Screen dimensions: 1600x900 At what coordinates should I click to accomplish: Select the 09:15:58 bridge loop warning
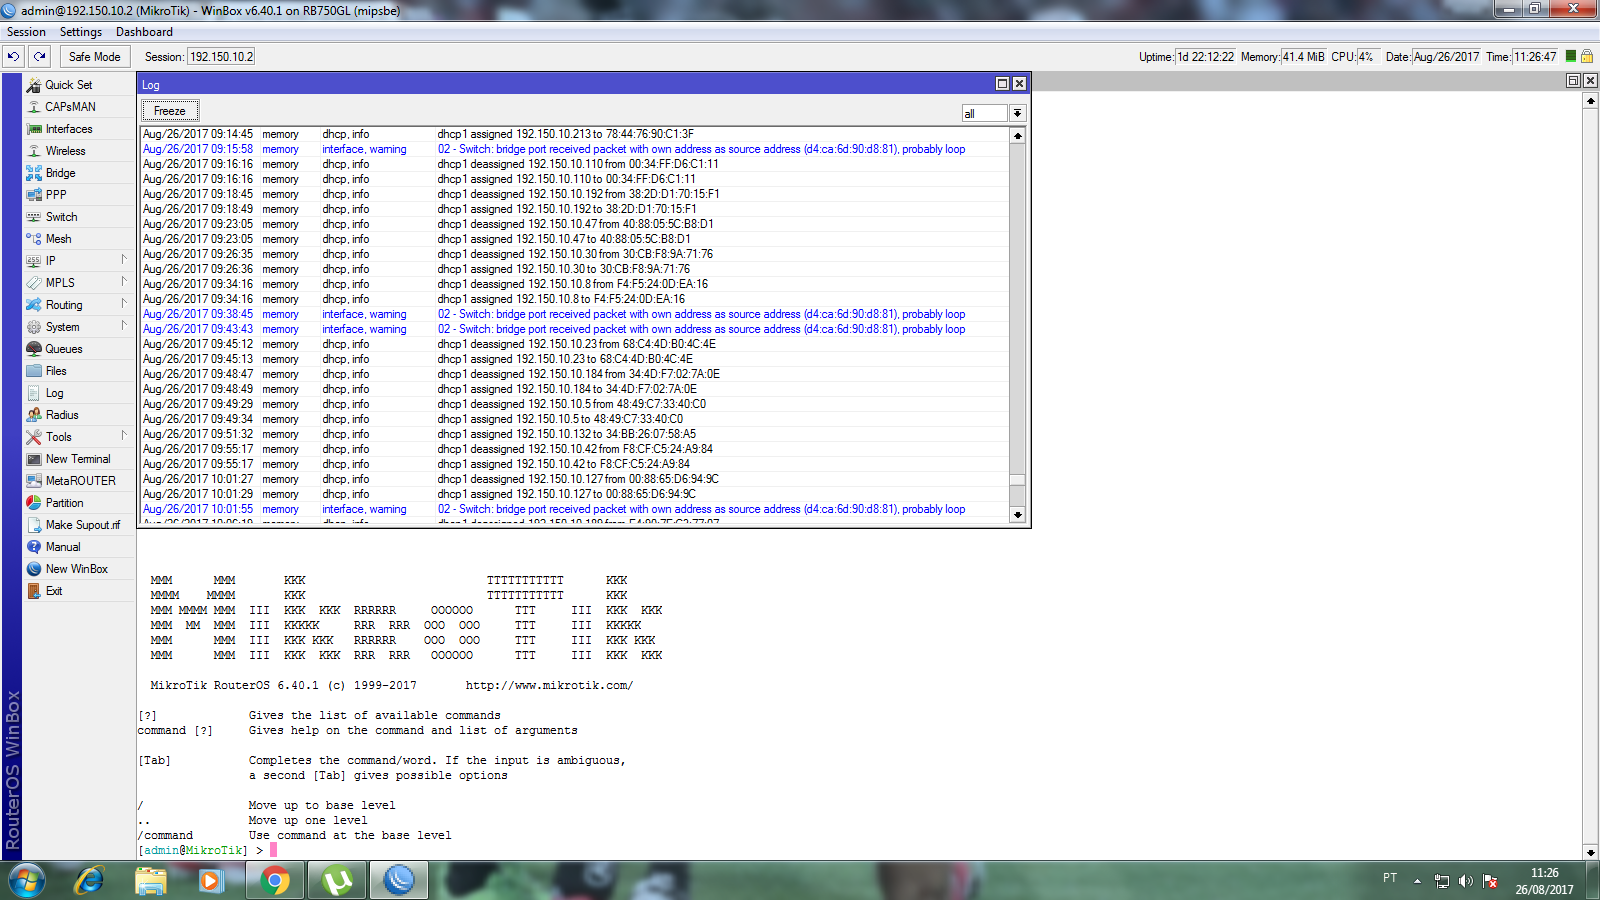pos(575,149)
